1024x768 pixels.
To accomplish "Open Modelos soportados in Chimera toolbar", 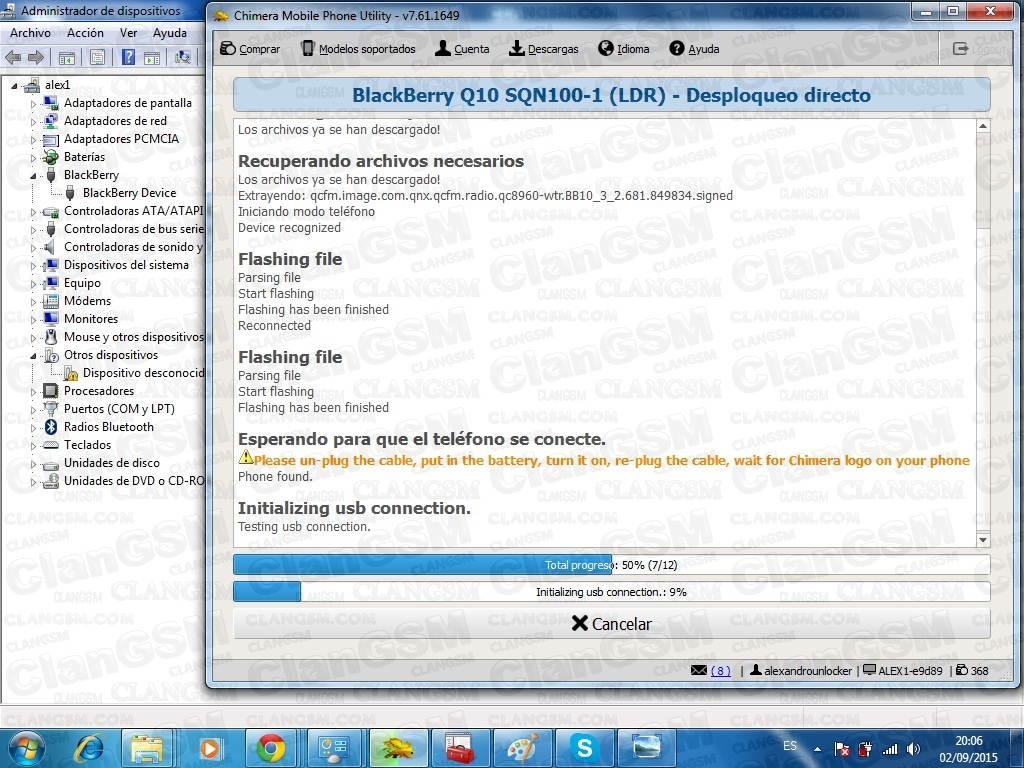I will 358,49.
